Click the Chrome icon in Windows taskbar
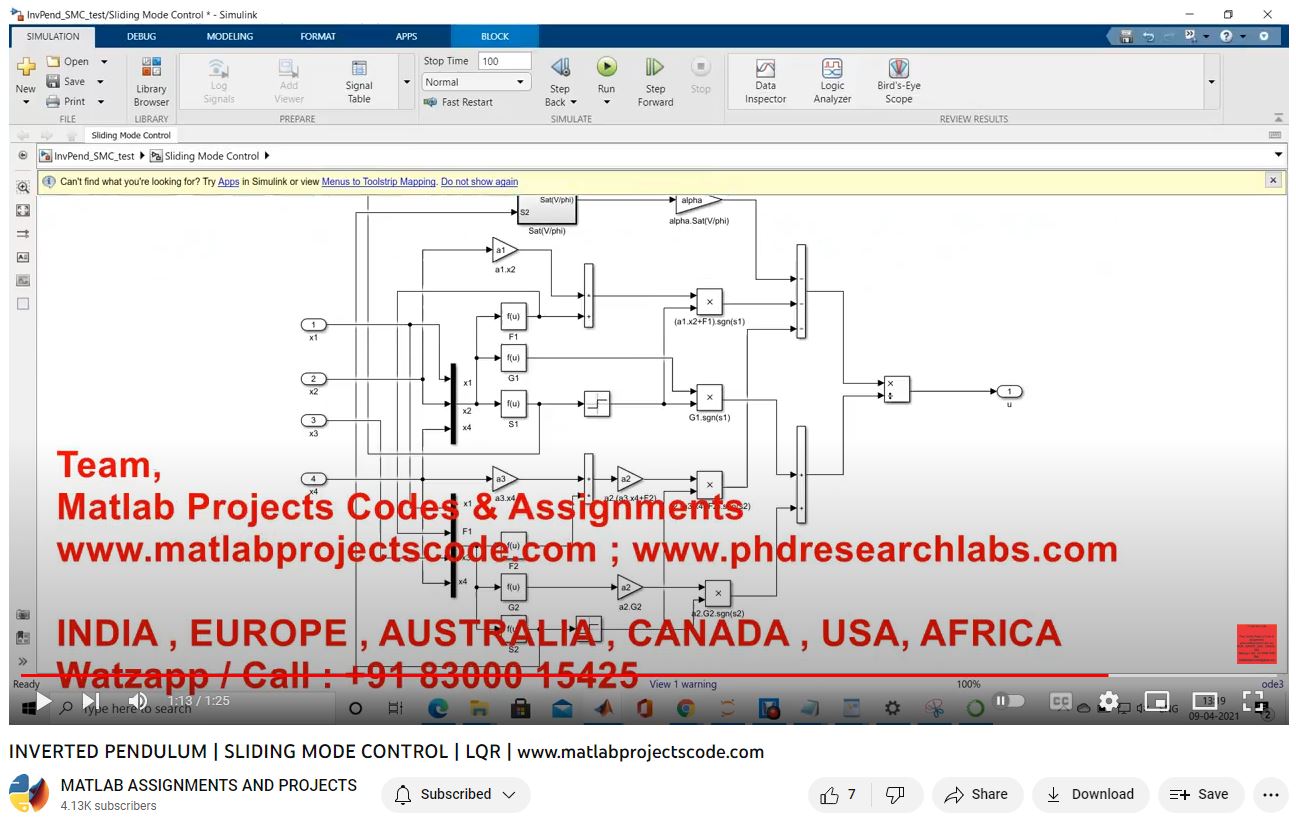Image resolution: width=1296 pixels, height=828 pixels. pyautogui.click(x=685, y=708)
